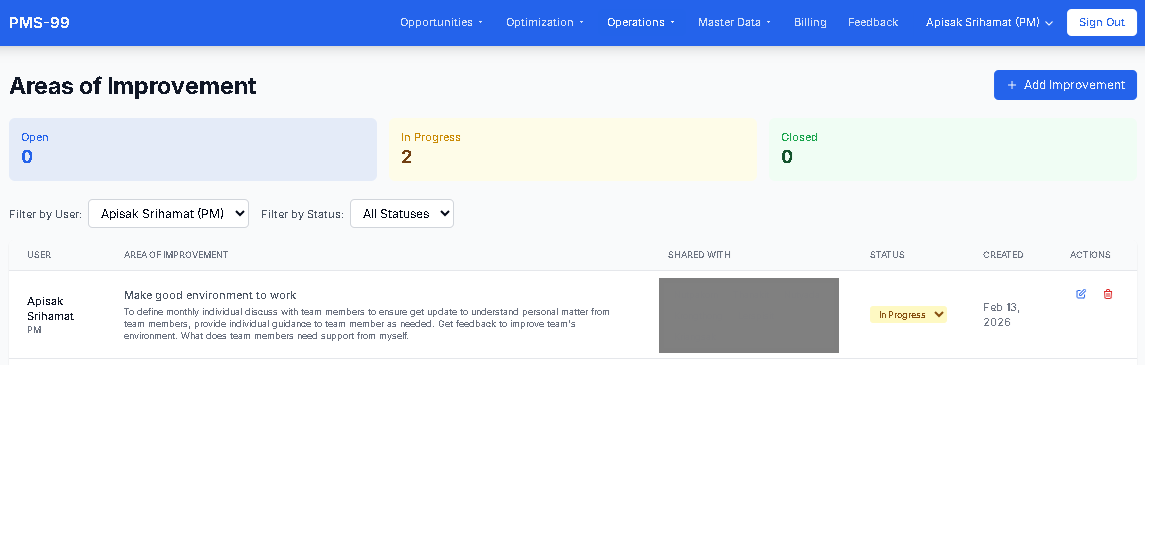Click the Add Improvement button

coord(1065,85)
